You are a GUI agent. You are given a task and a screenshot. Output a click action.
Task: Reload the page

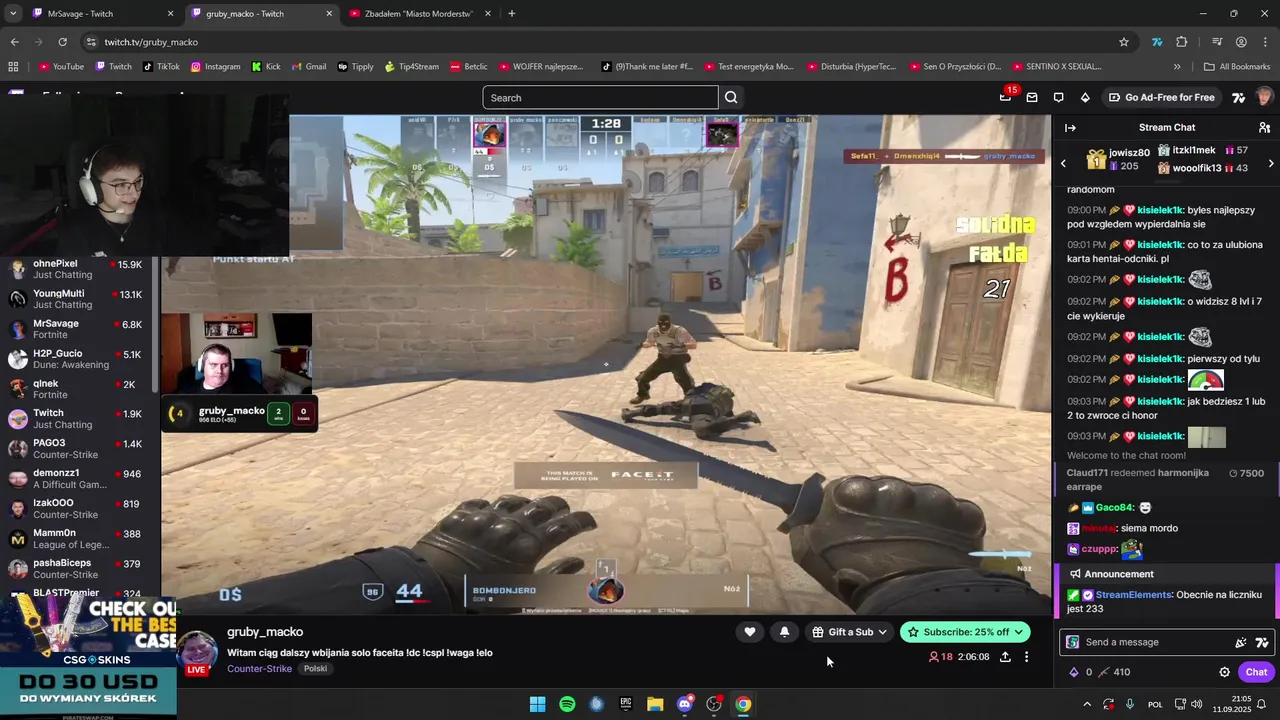(62, 42)
